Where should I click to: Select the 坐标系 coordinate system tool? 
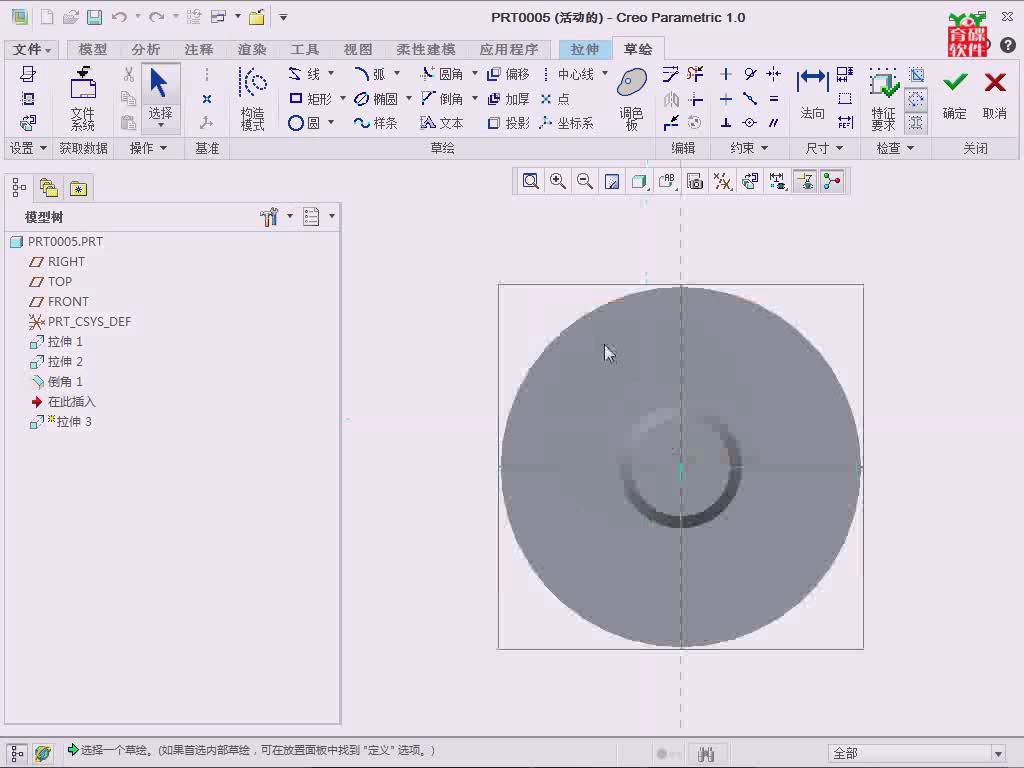click(x=567, y=123)
